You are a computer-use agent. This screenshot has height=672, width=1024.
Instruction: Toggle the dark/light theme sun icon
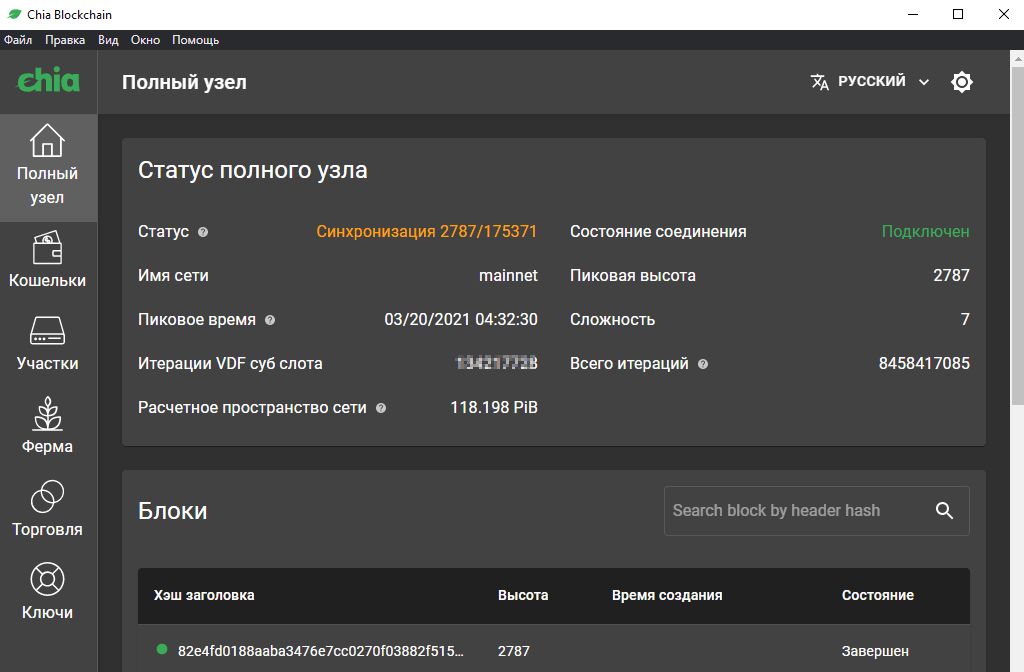(x=961, y=82)
